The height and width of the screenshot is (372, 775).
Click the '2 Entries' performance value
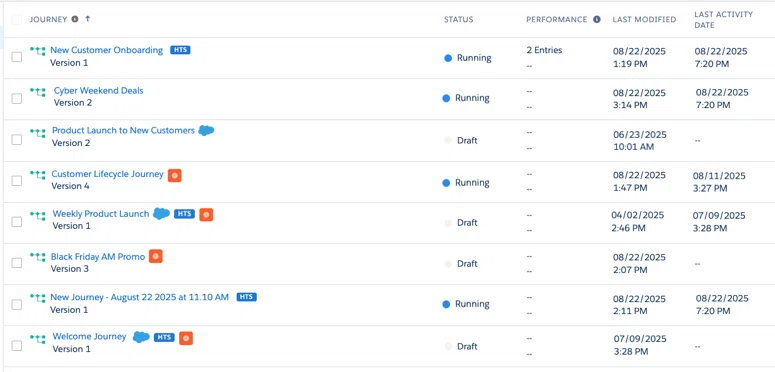tap(544, 50)
